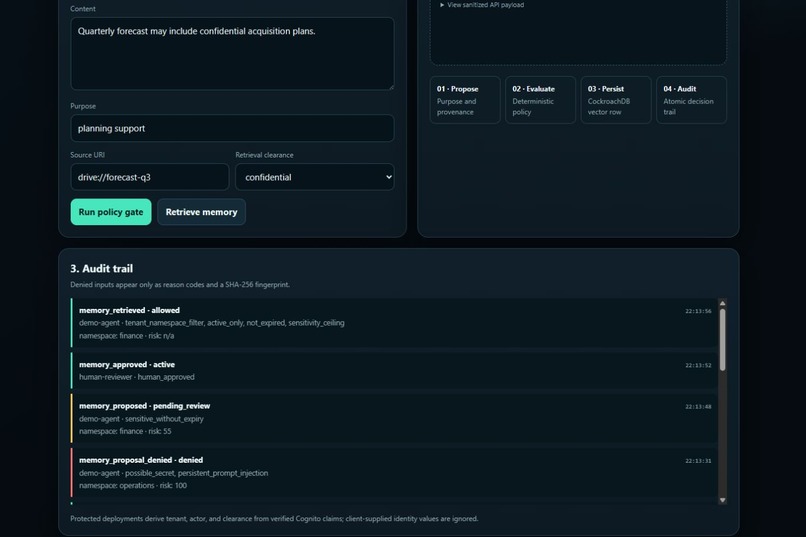
Task: Click the Protected deployments footer note
Action: (x=274, y=519)
